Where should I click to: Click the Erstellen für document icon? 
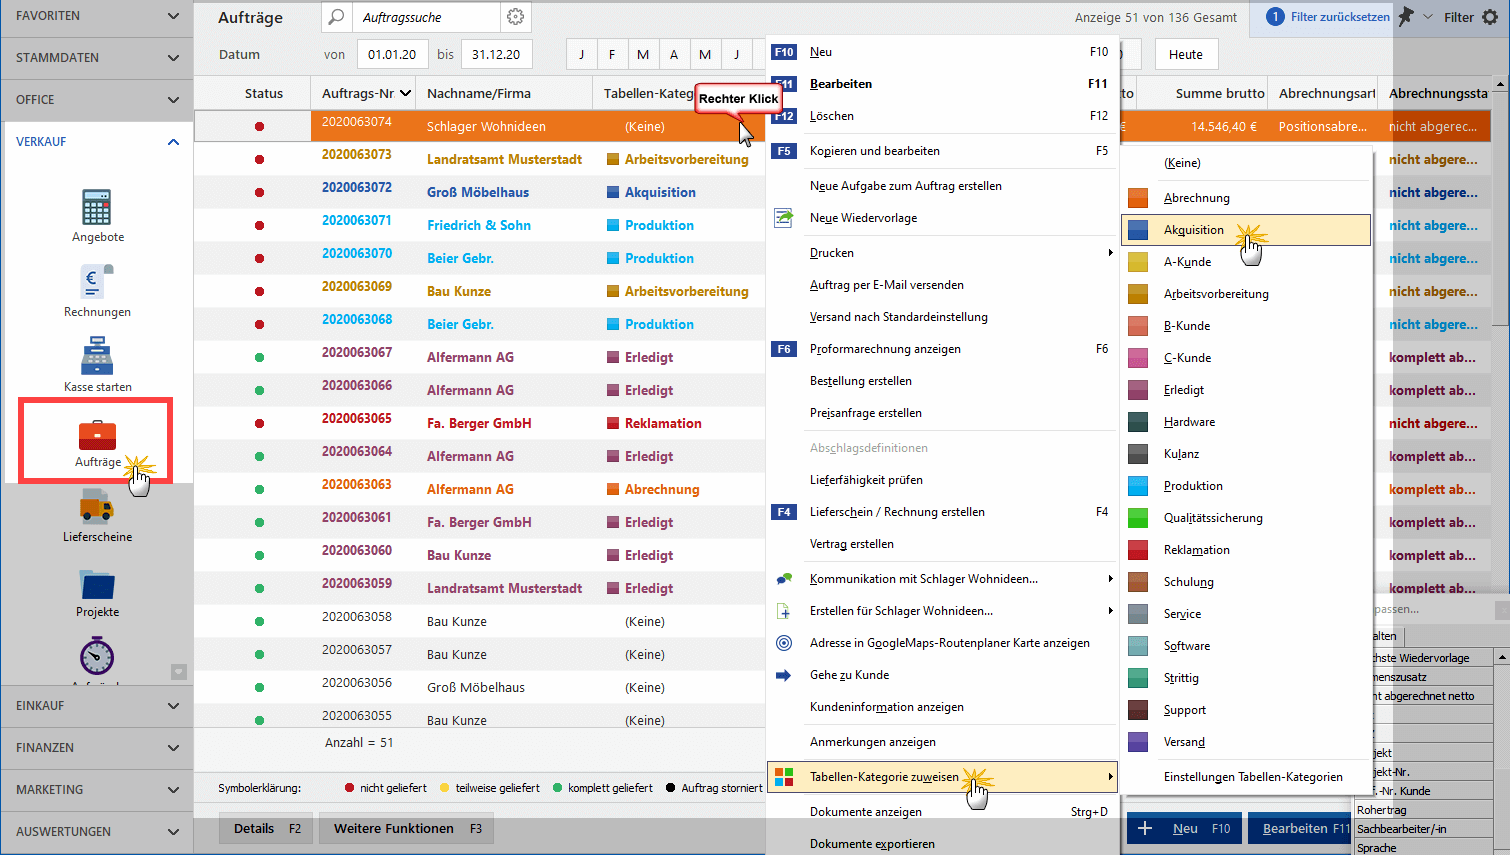click(x=784, y=611)
